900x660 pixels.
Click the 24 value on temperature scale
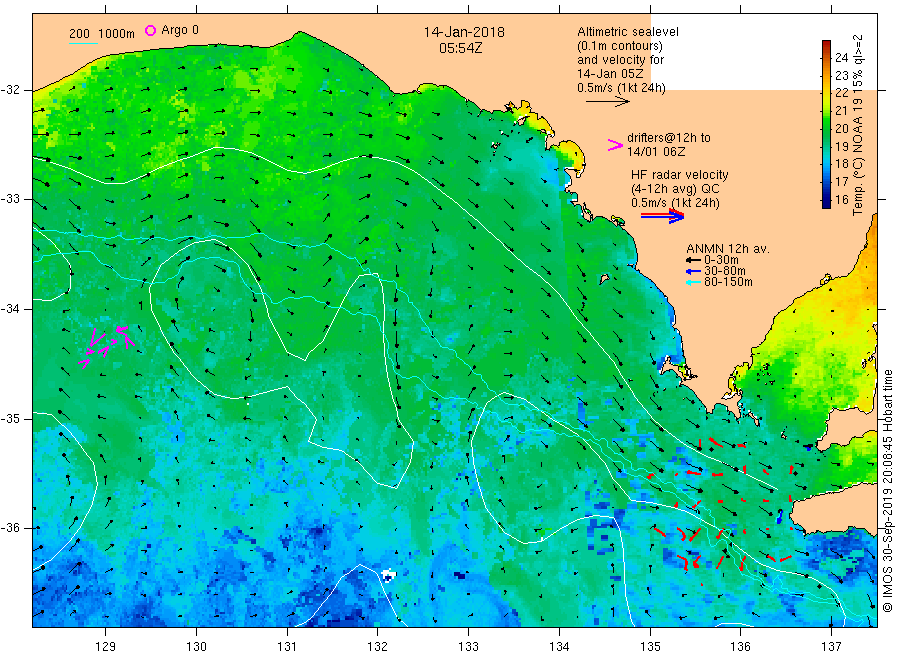pyautogui.click(x=841, y=57)
